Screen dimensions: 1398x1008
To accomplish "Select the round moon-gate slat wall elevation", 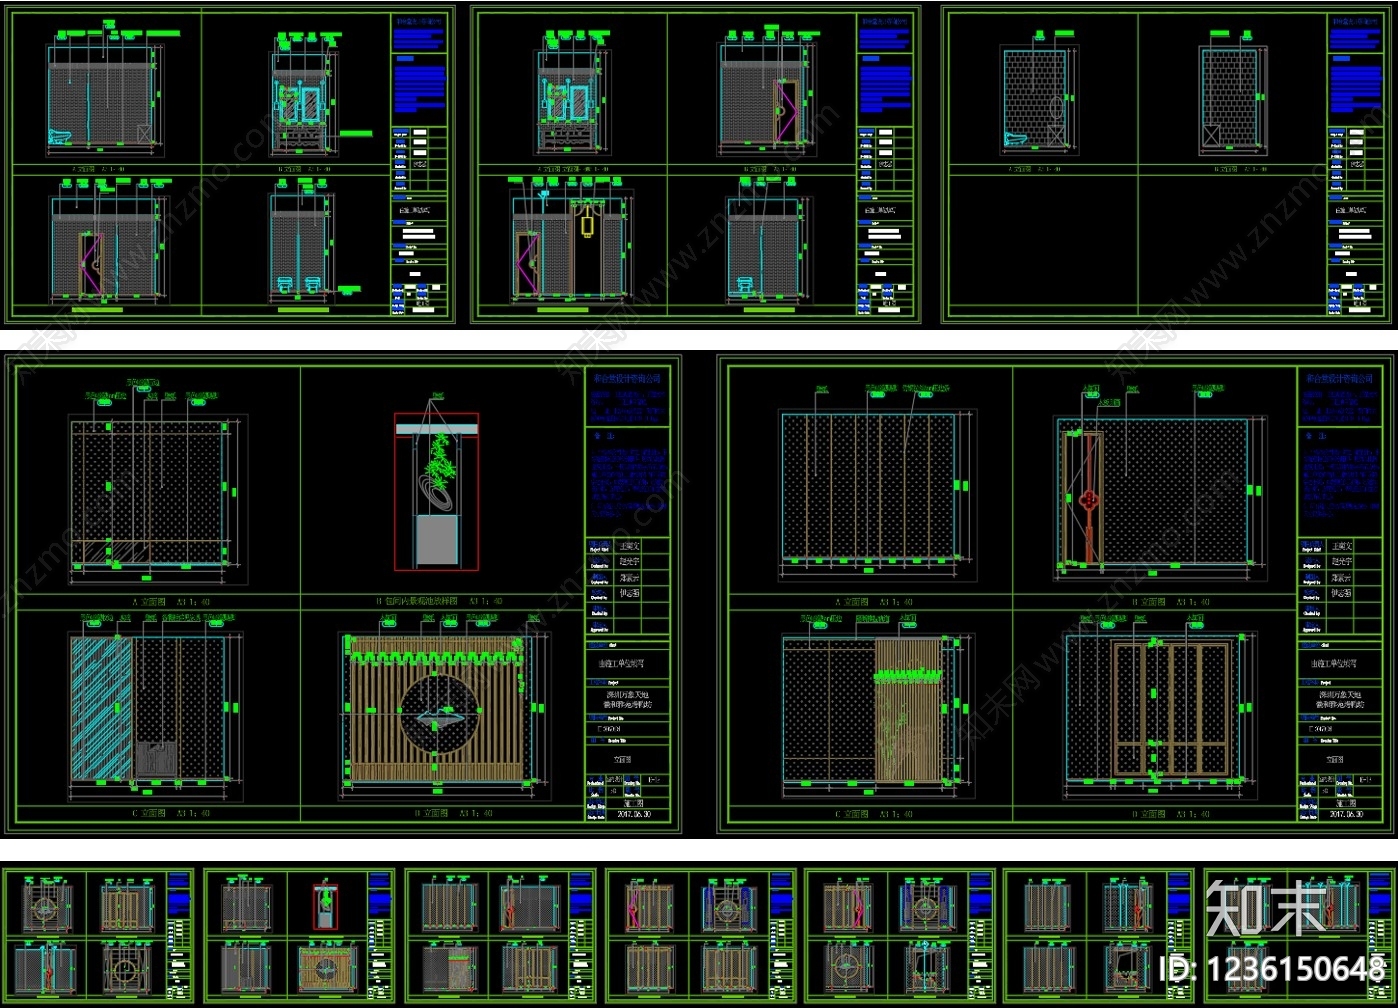I will click(x=436, y=709).
